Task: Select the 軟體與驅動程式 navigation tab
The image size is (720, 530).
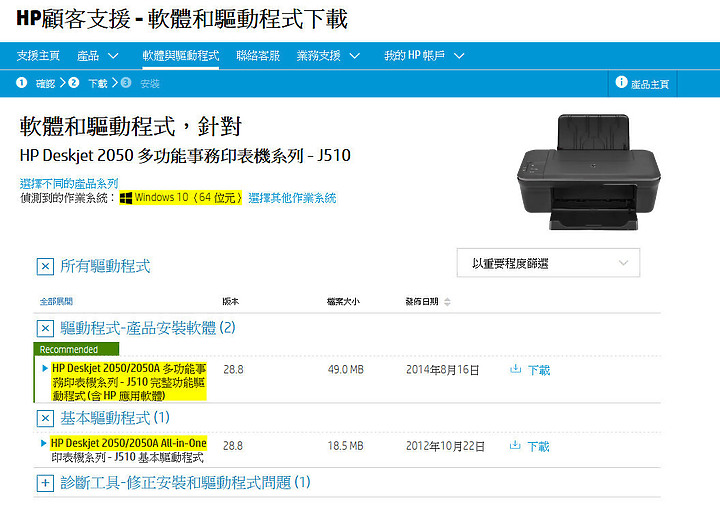Action: coord(180,56)
